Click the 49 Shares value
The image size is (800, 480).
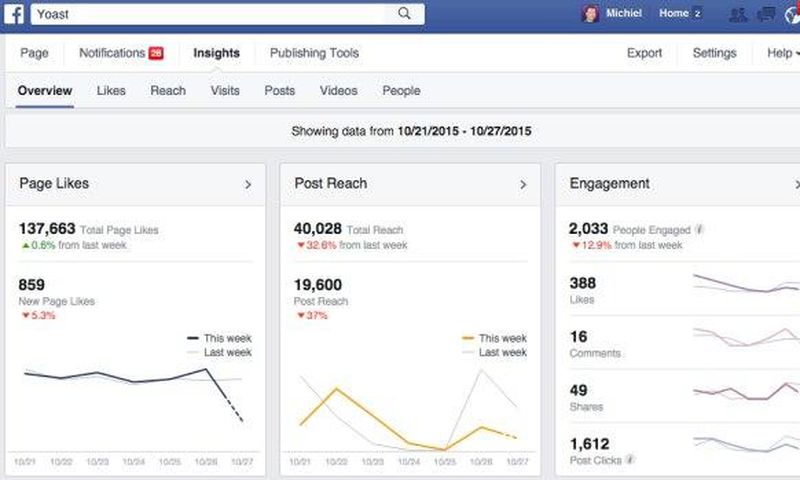pos(579,390)
